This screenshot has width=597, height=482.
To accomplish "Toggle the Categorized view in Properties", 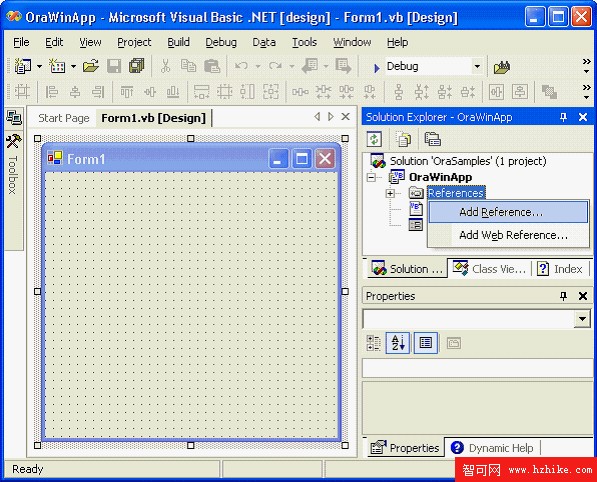I will [x=373, y=343].
